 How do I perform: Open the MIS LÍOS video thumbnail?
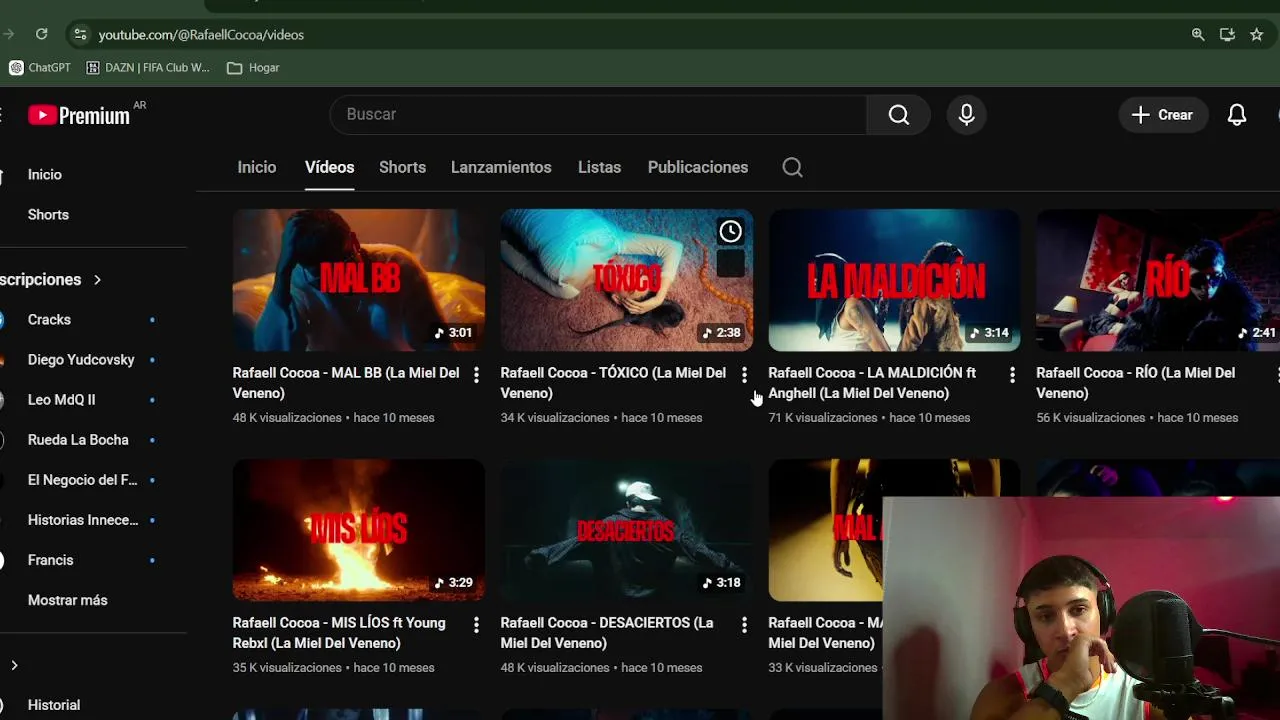(359, 530)
